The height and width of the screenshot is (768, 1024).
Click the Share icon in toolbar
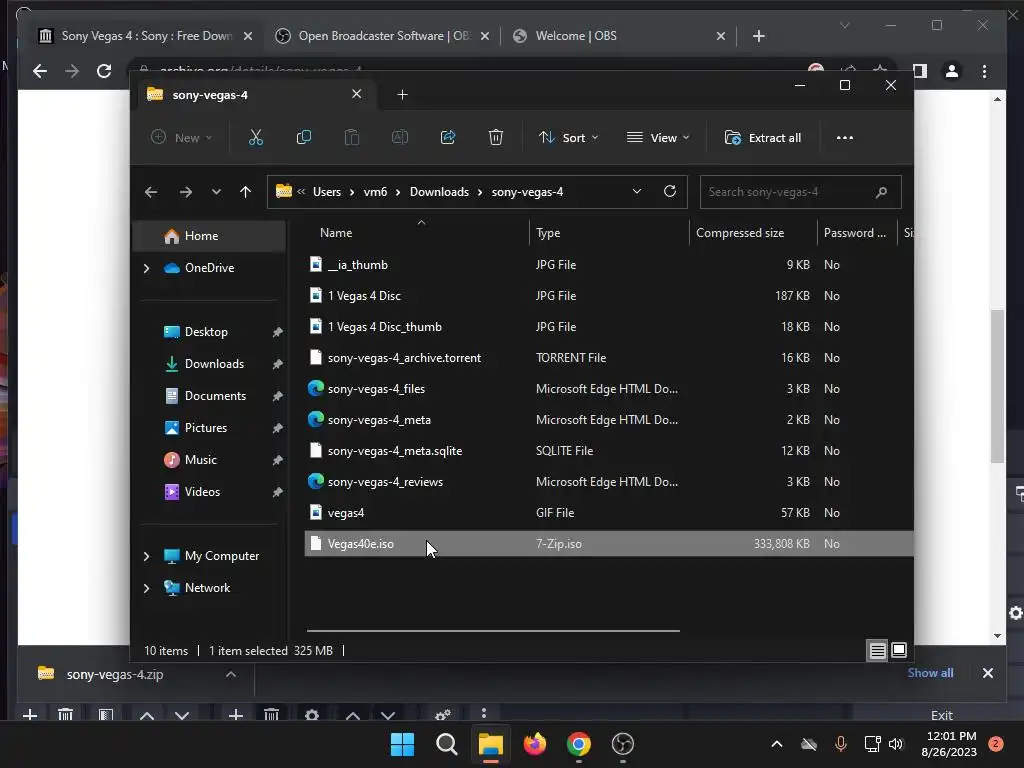(448, 137)
